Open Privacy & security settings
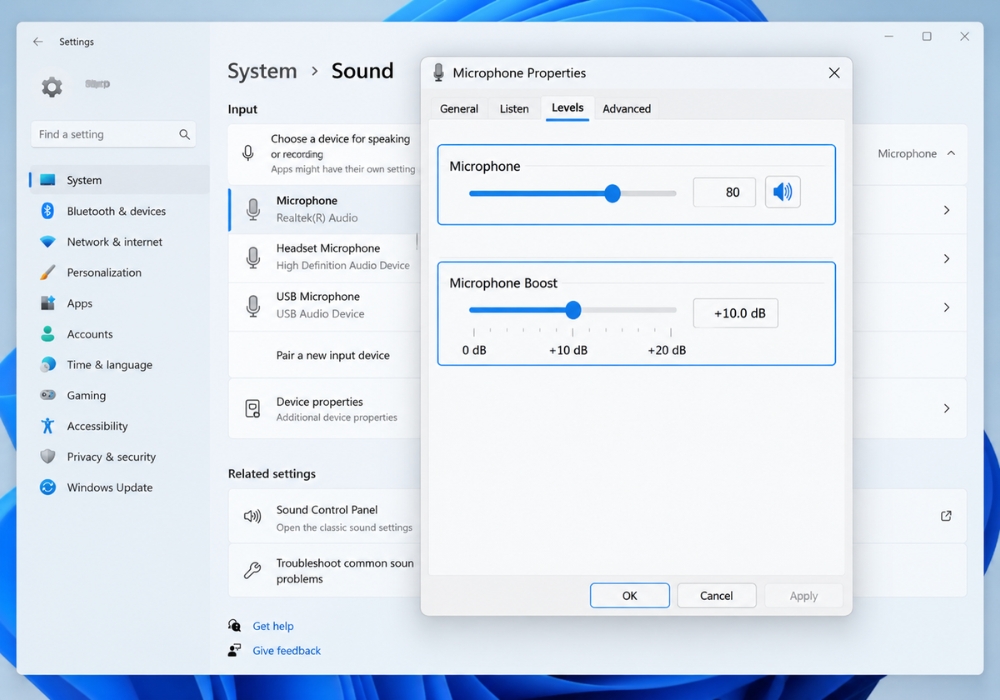1000x700 pixels. pyautogui.click(x=118, y=456)
